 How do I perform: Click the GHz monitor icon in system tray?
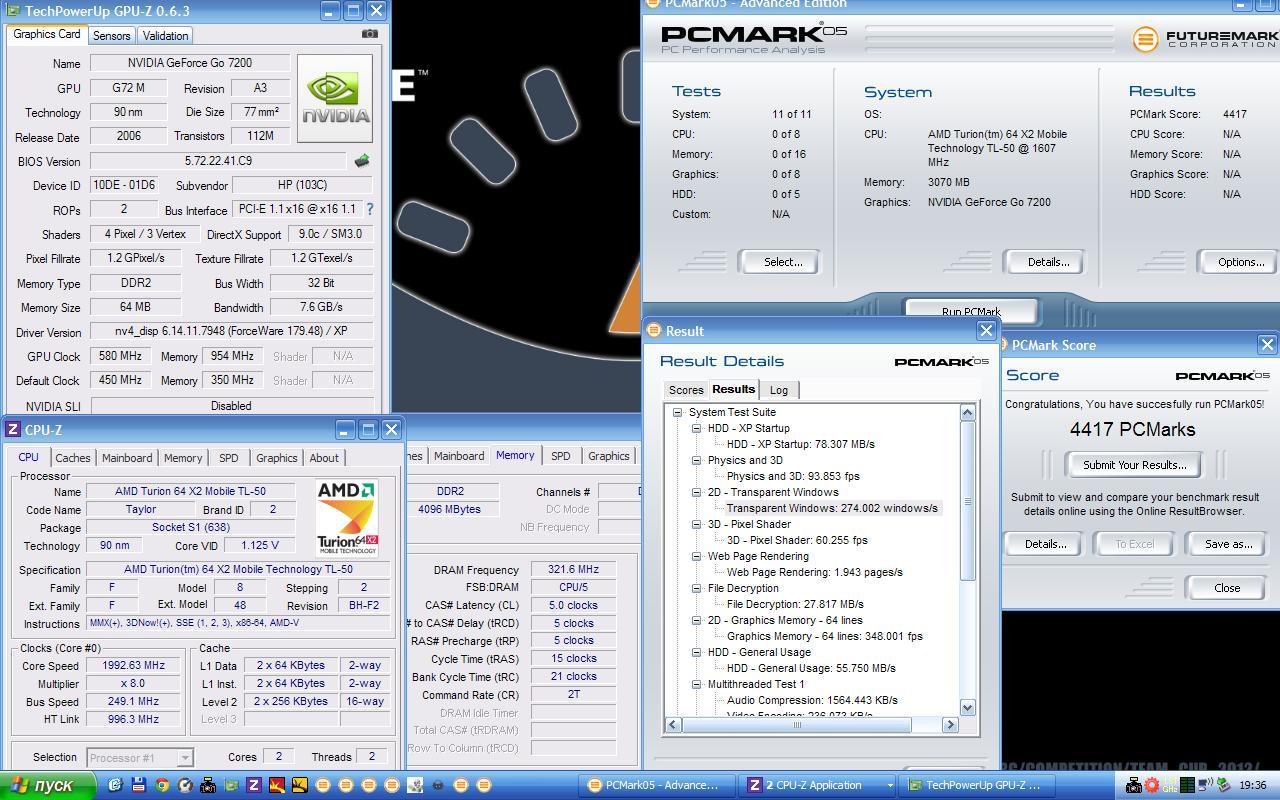(x=1170, y=785)
